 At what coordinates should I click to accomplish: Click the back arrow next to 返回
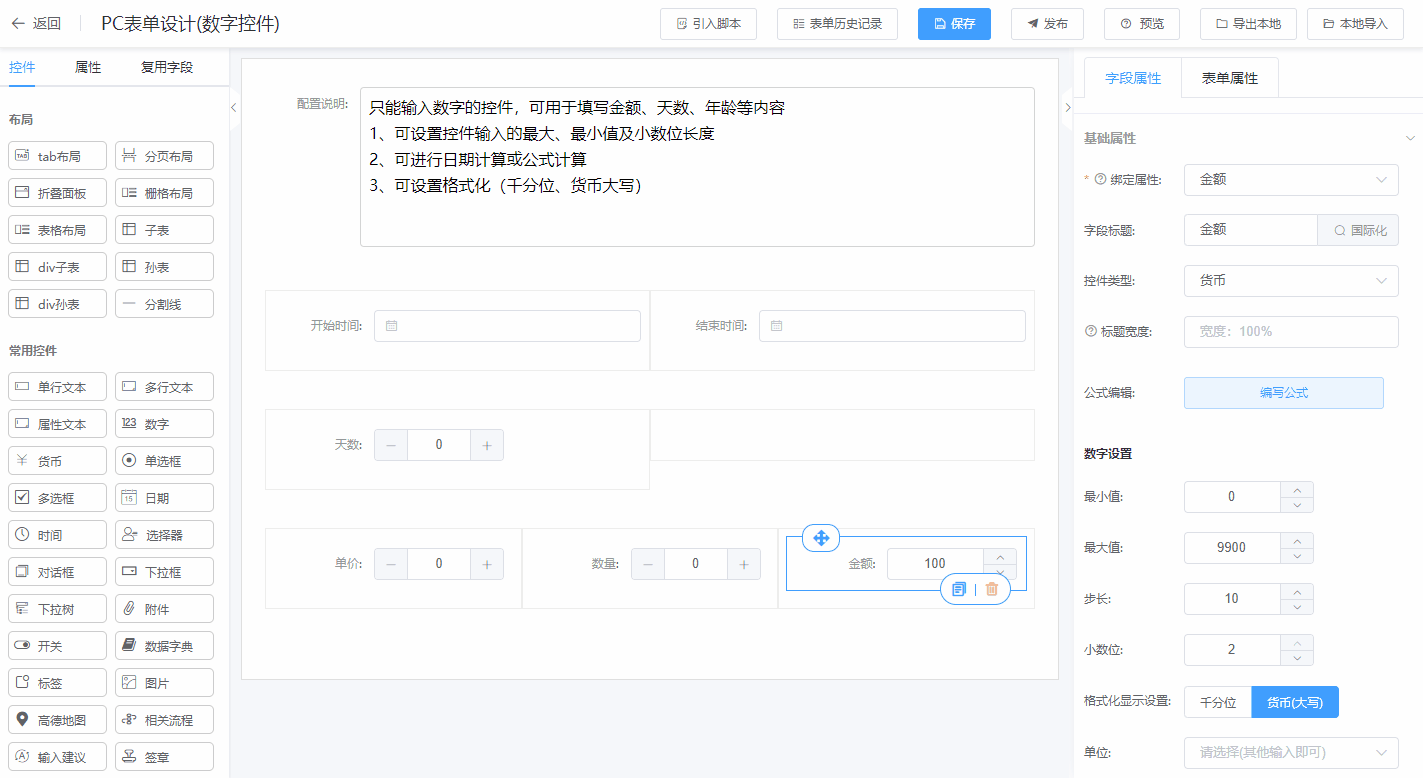coord(18,24)
